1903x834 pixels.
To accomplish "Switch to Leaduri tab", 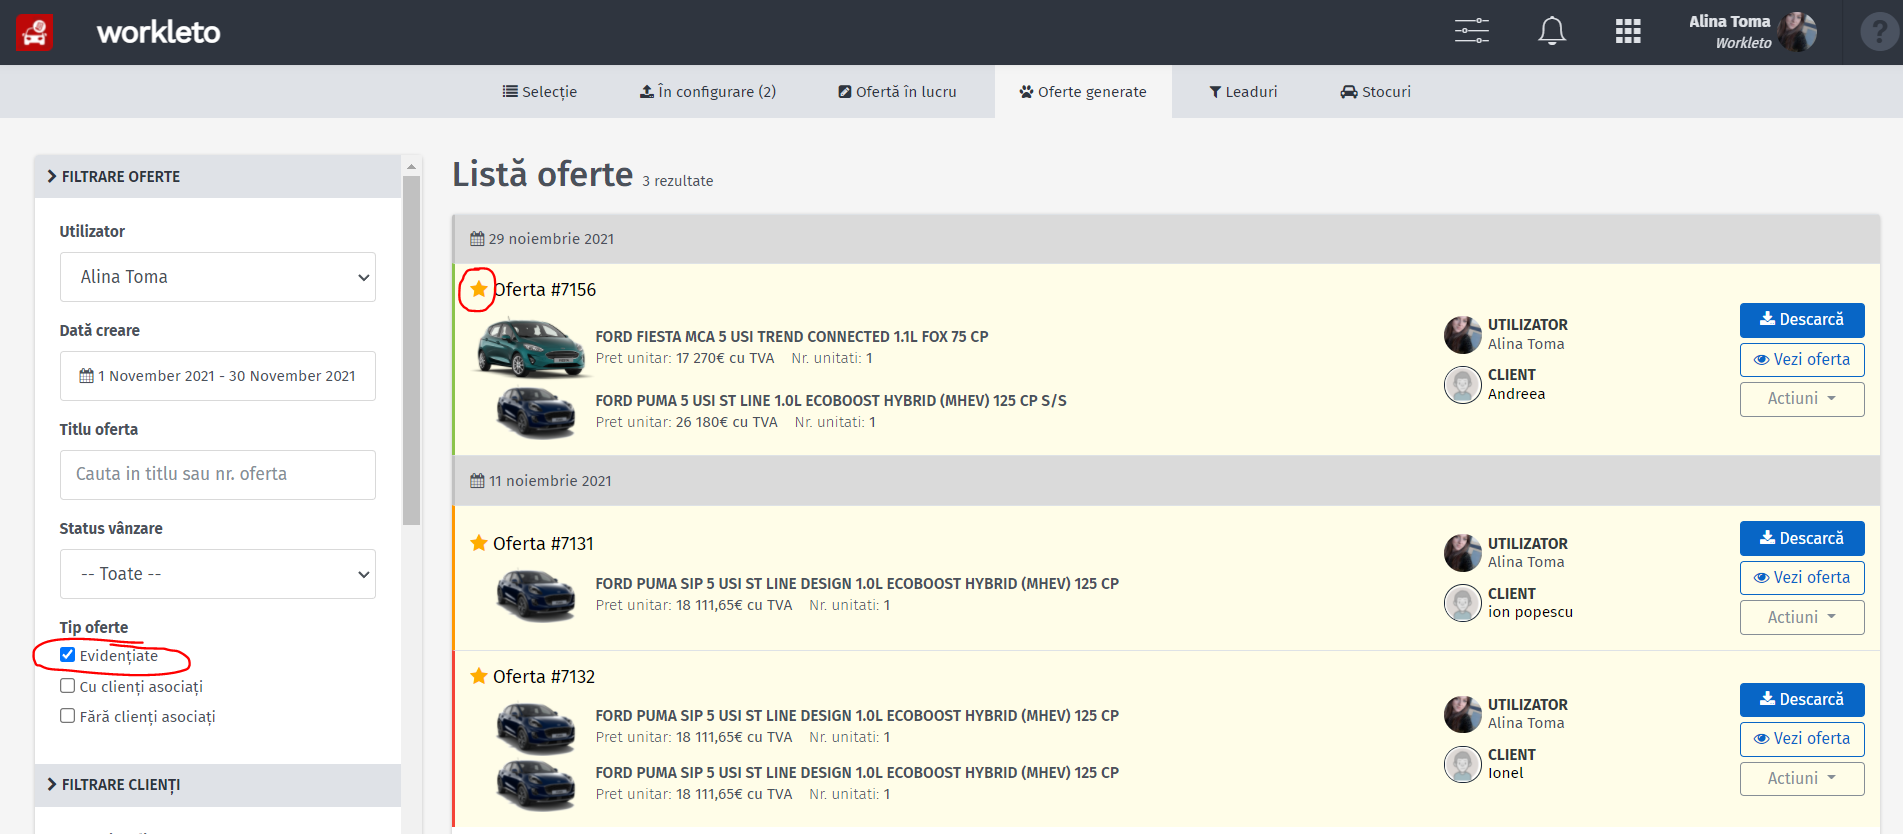I will 1243,92.
